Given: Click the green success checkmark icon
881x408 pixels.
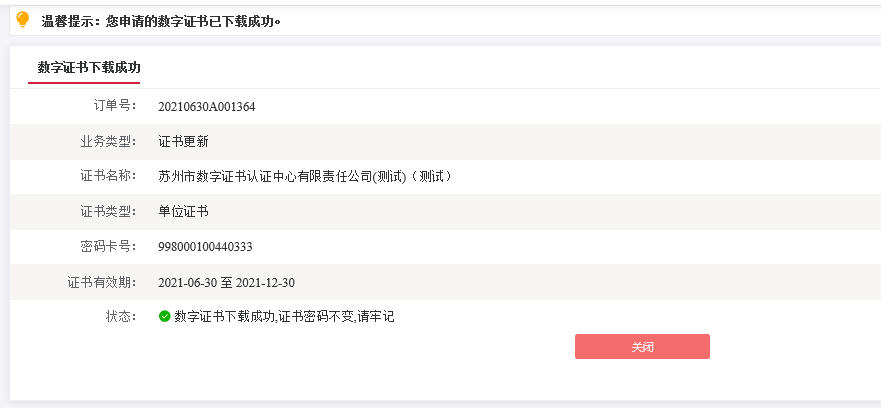Looking at the screenshot, I should tap(165, 316).
